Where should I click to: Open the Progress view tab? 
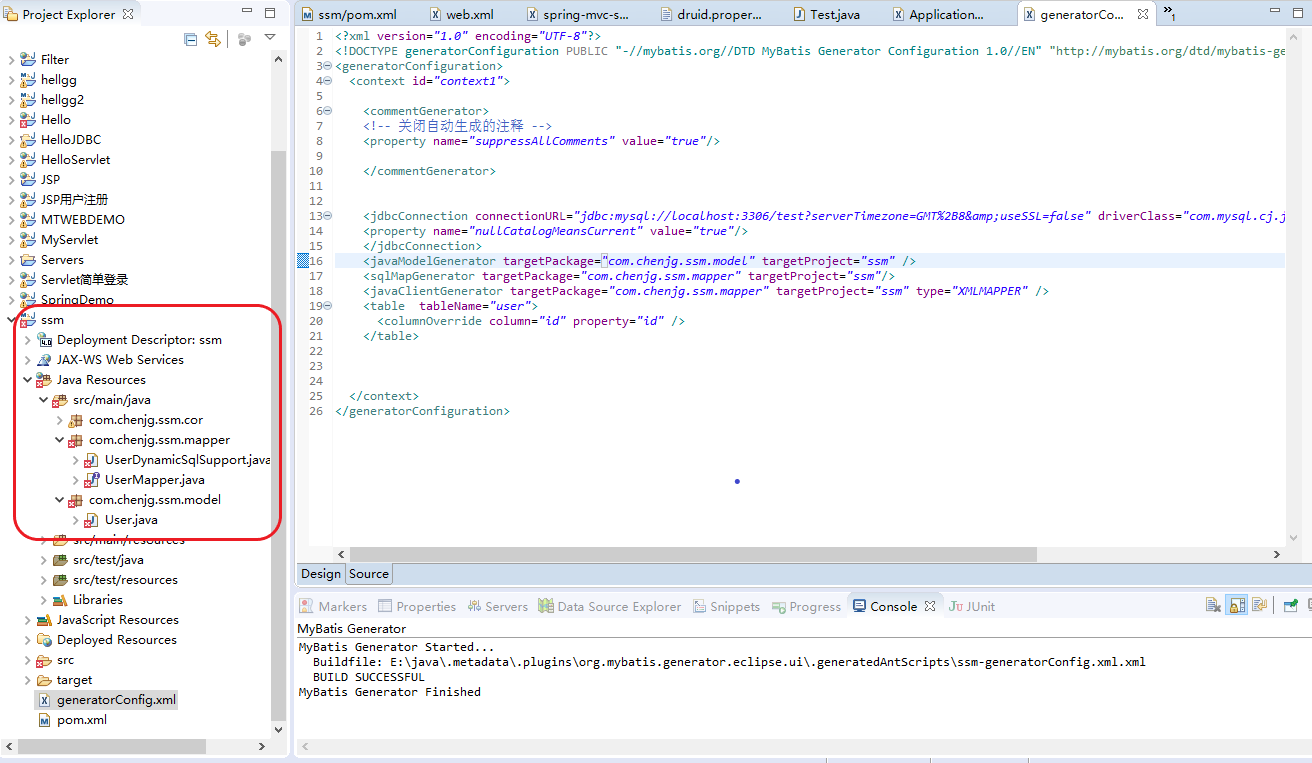tap(805, 606)
